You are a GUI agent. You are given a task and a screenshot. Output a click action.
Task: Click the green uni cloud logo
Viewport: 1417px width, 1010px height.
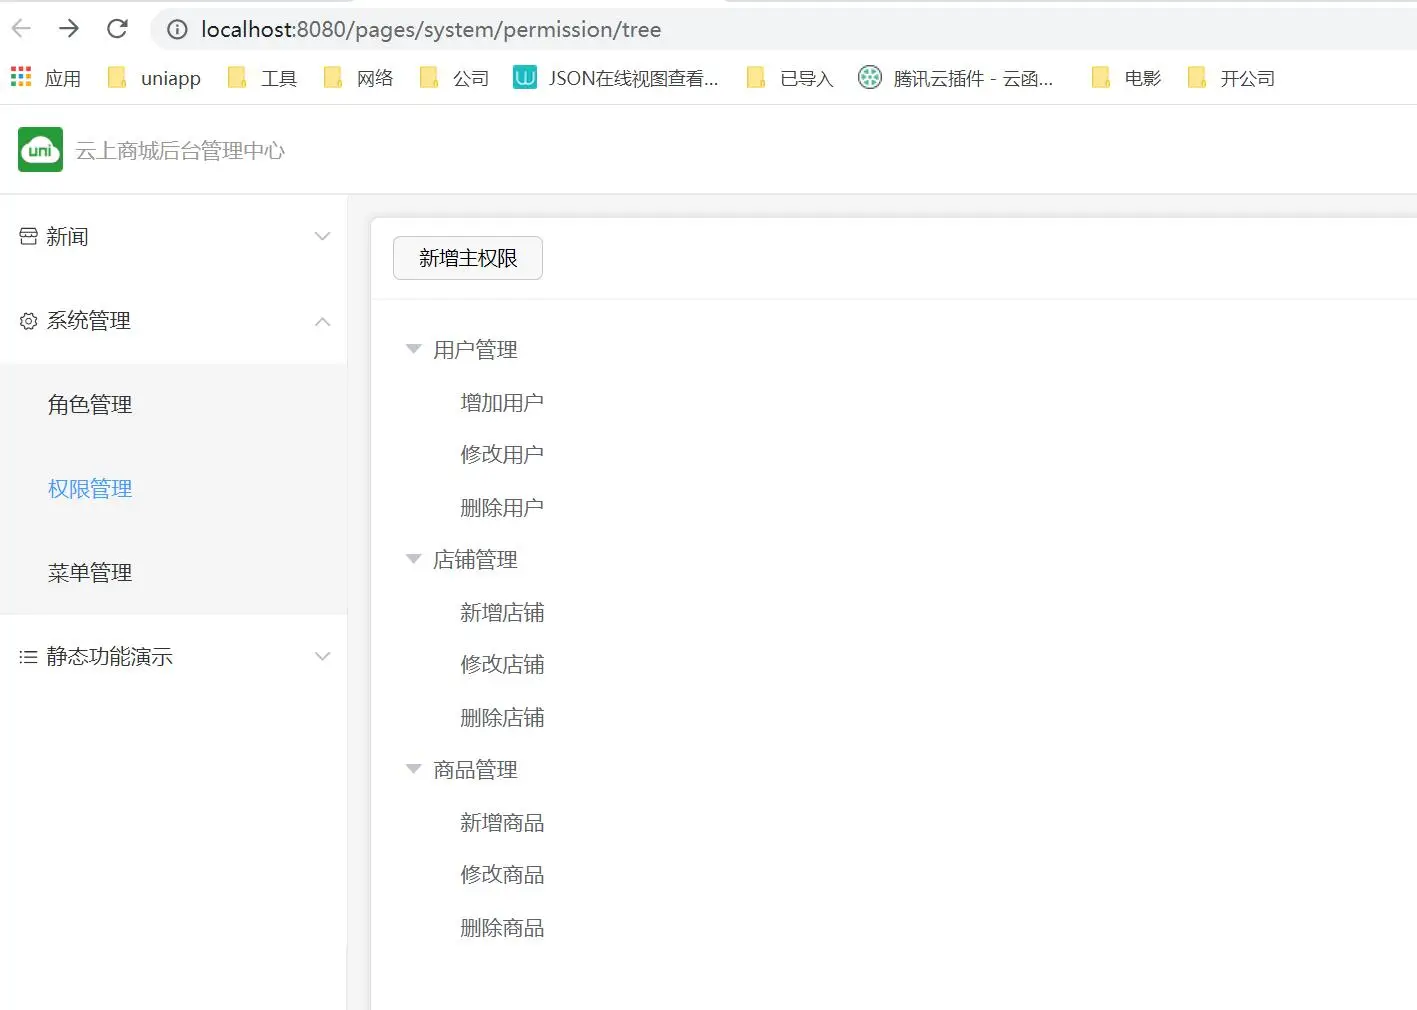(x=40, y=150)
